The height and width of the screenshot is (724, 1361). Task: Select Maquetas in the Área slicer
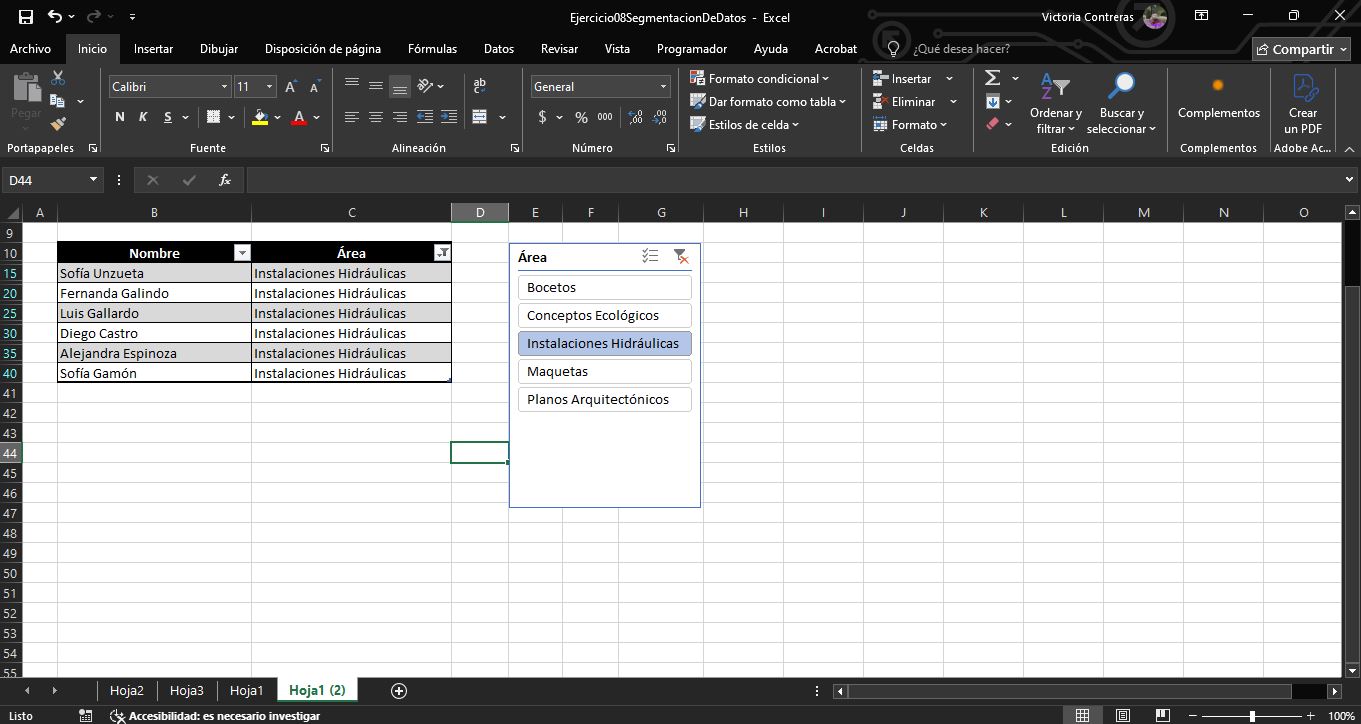(x=604, y=371)
